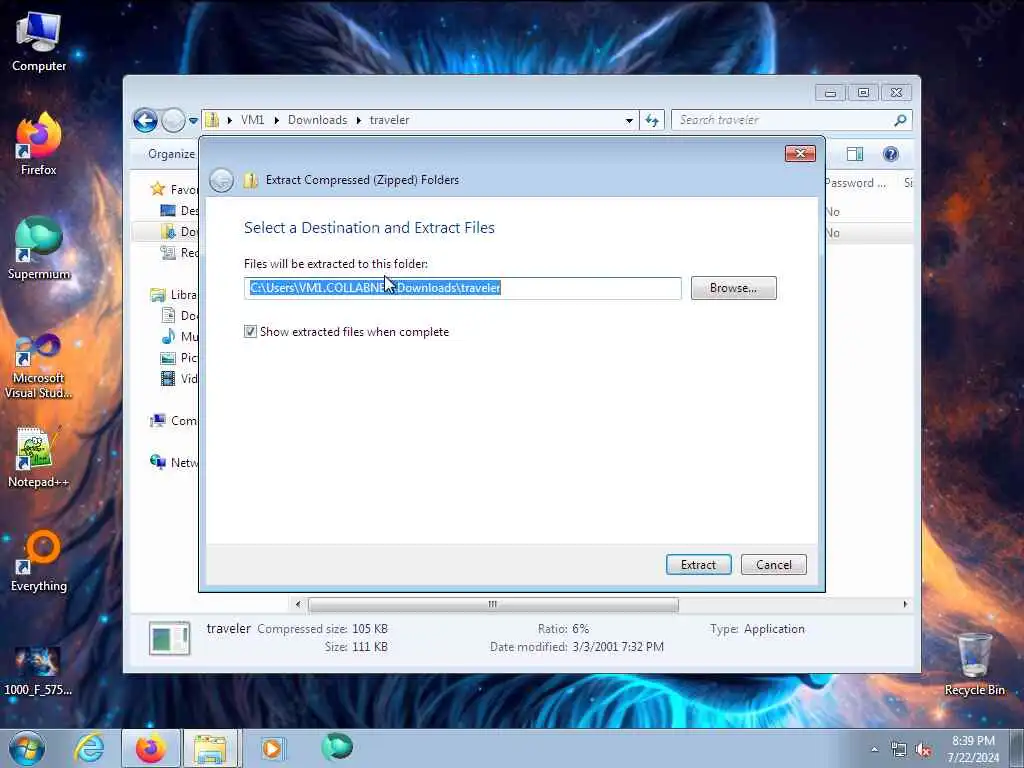This screenshot has height=768, width=1024.
Task: Click the Downloads breadcrumb segment
Action: coord(317,120)
